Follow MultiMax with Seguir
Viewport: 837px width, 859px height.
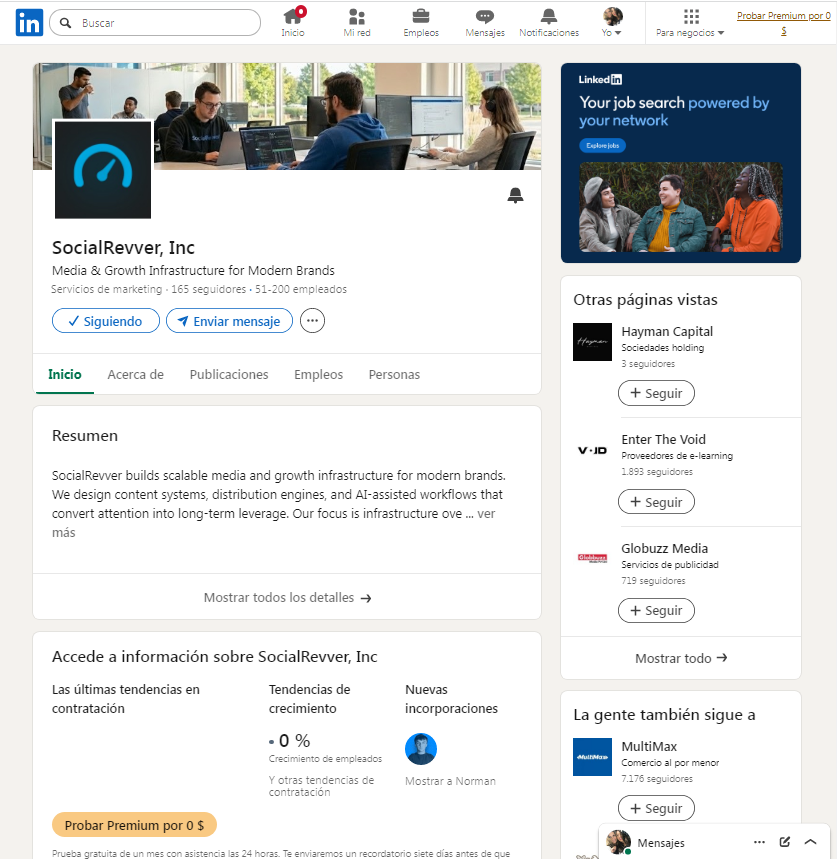(x=656, y=808)
